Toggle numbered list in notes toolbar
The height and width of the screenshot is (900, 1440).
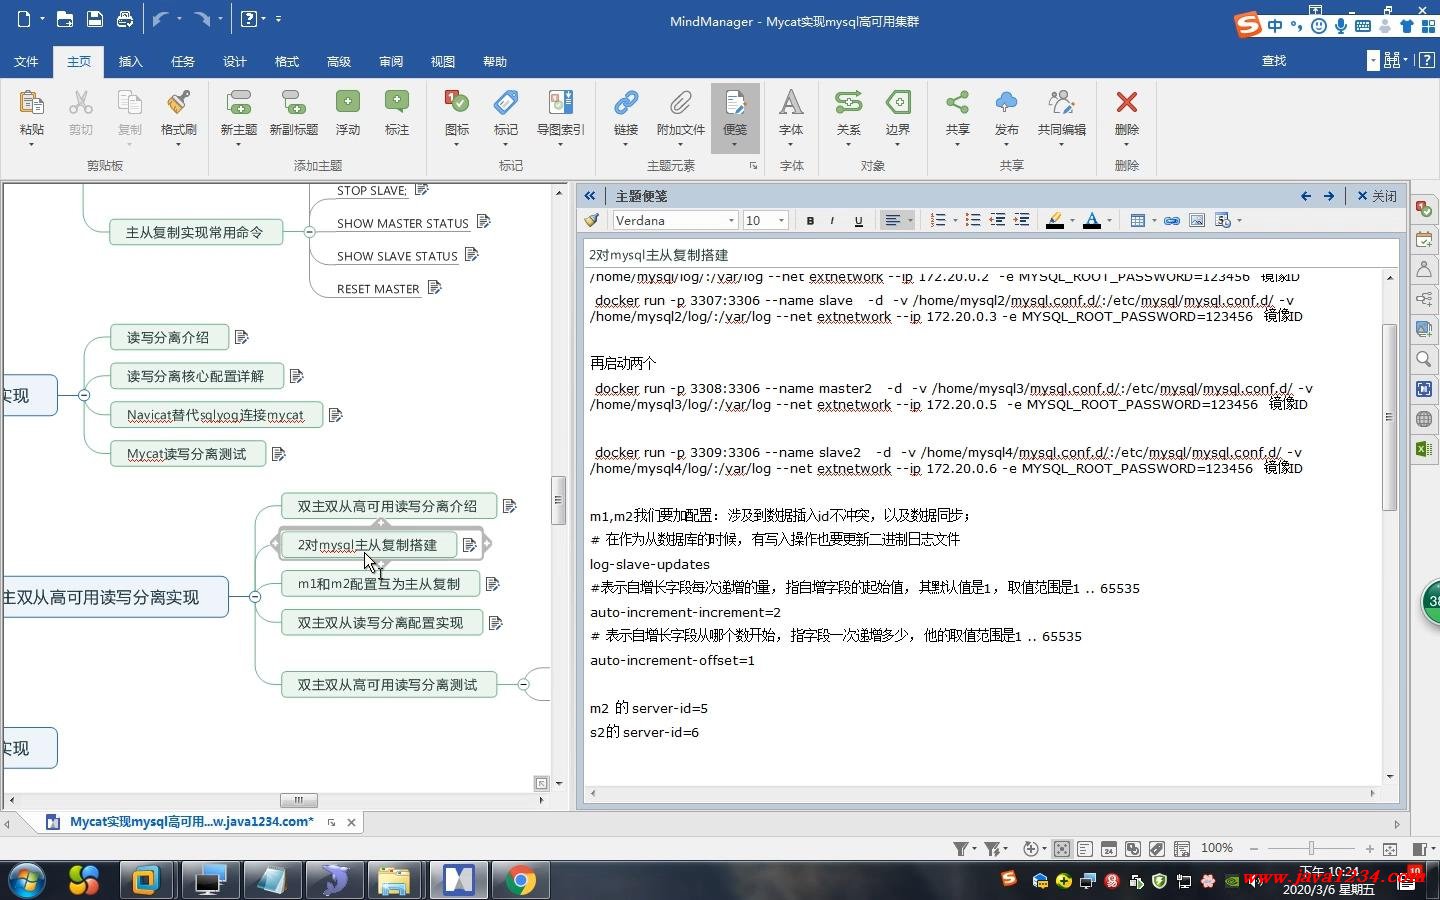(938, 220)
